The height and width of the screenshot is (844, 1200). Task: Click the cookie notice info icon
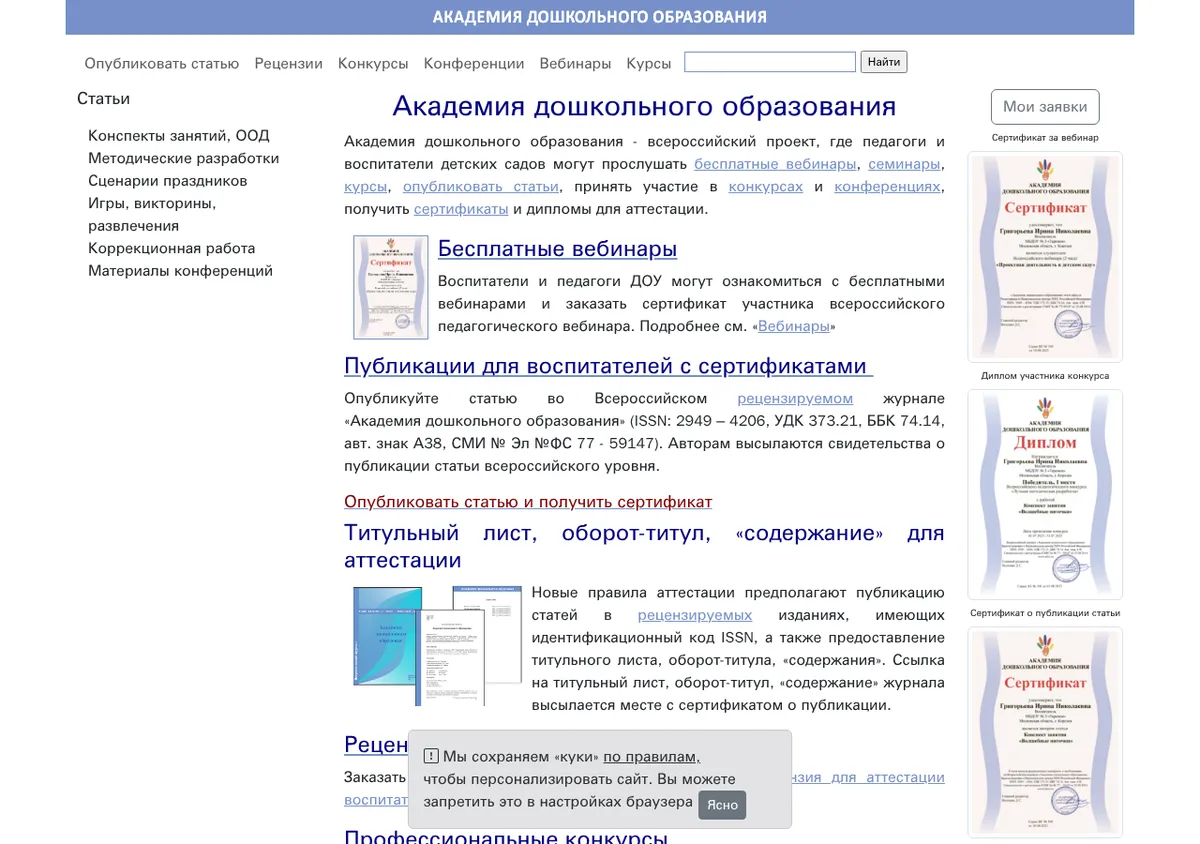pos(431,756)
